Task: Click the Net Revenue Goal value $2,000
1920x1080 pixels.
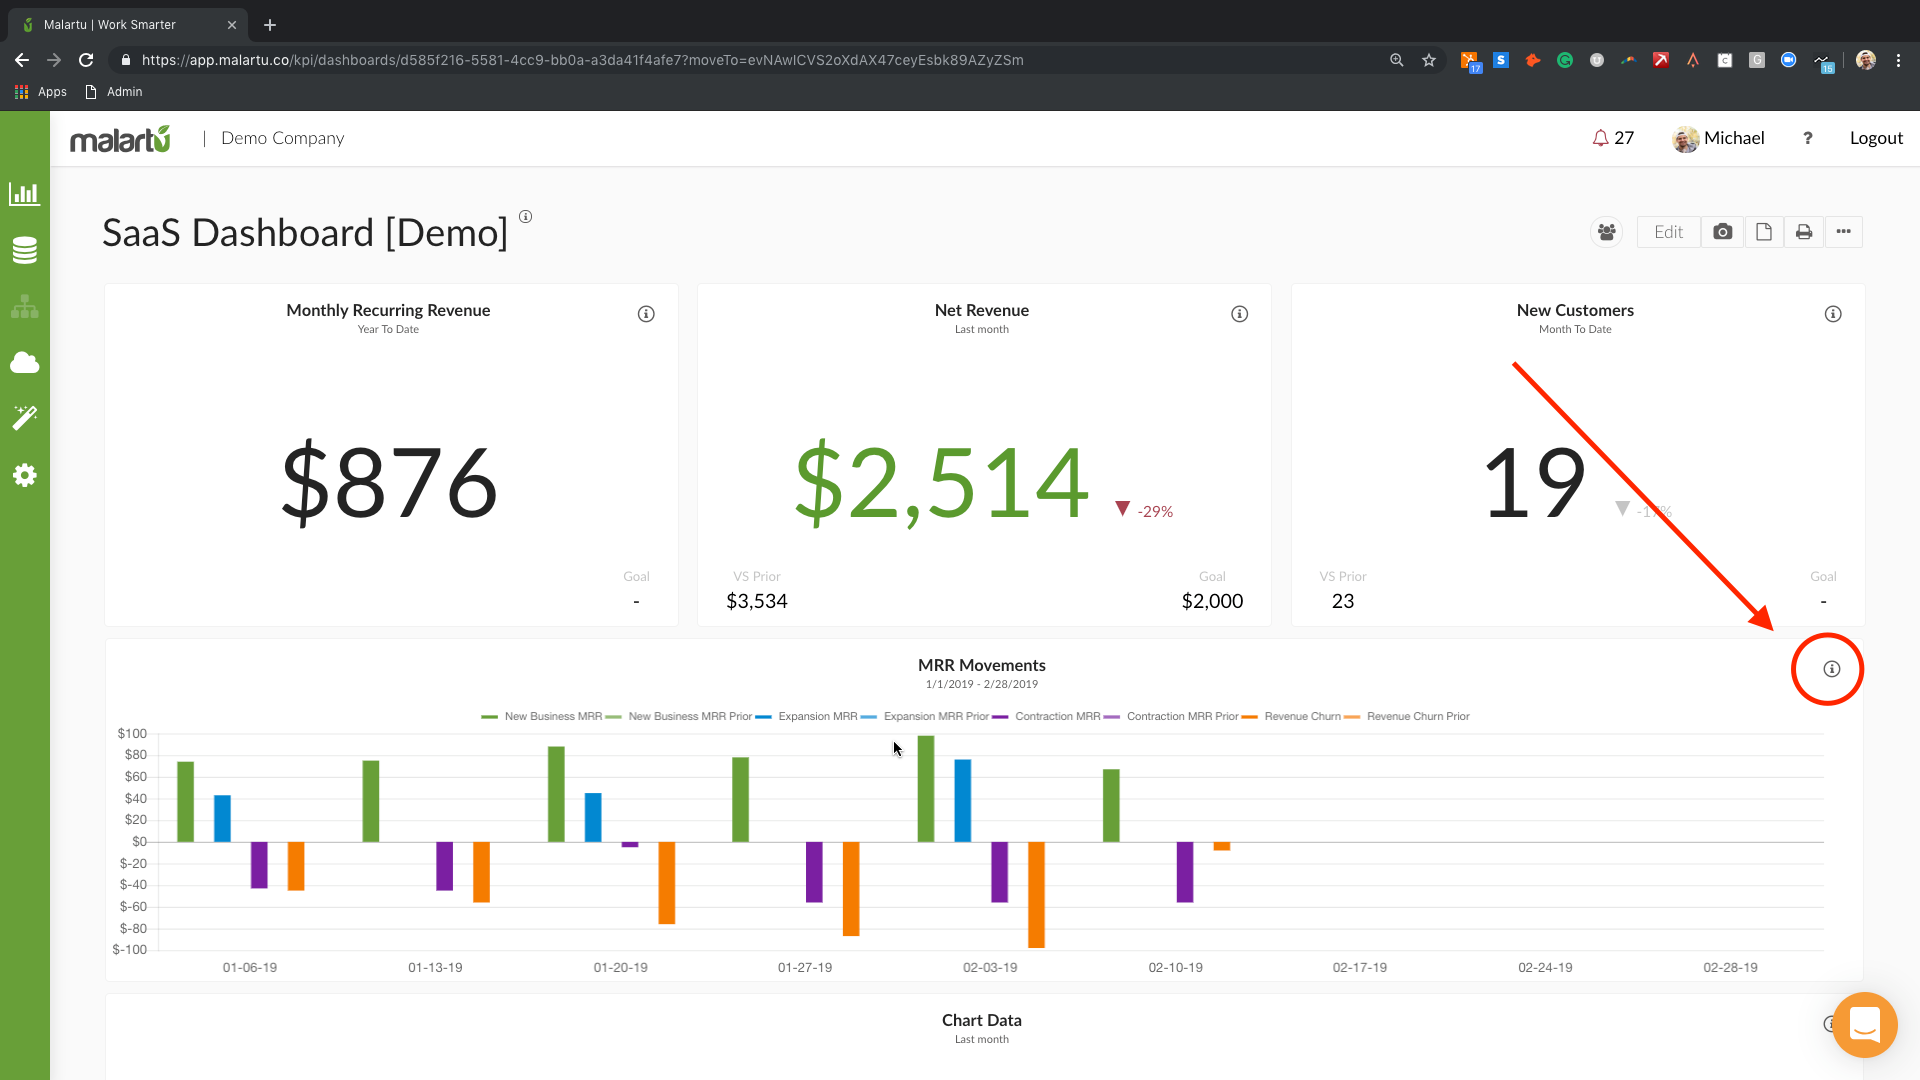Action: pos(1212,601)
